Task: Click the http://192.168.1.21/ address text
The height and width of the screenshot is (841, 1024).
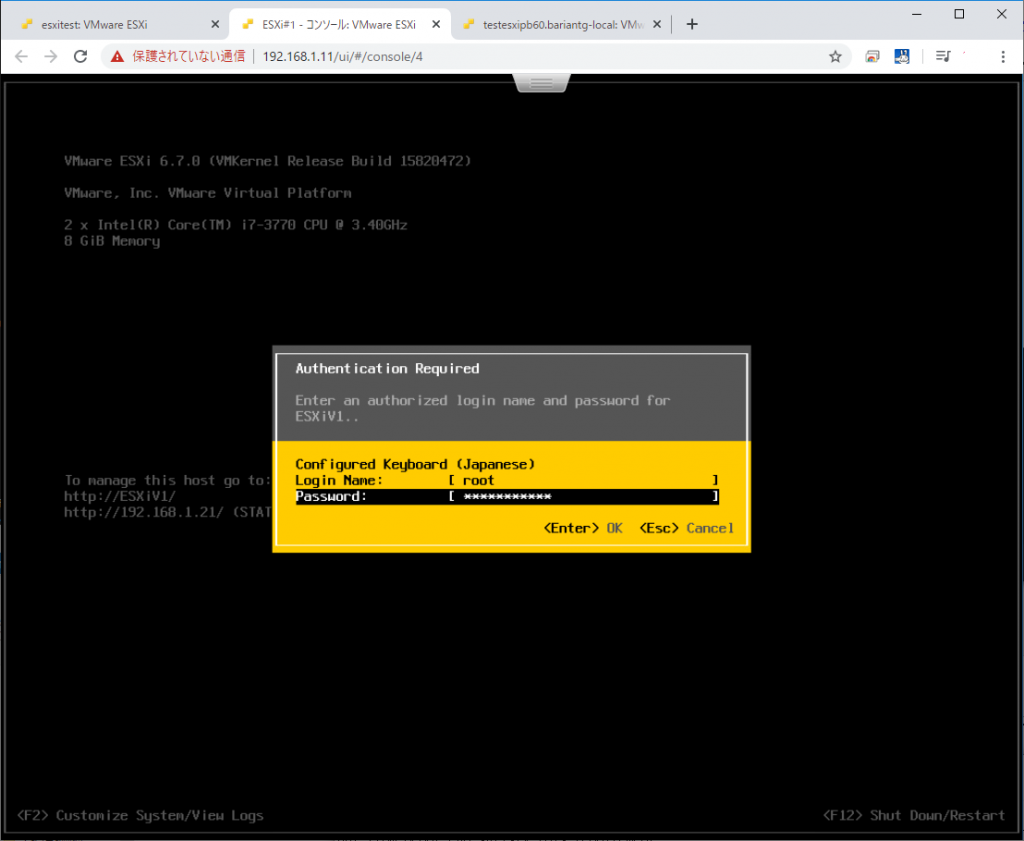Action: [x=144, y=513]
